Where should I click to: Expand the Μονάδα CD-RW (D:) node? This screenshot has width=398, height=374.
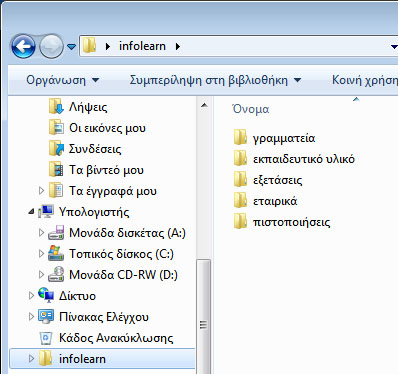(41, 275)
